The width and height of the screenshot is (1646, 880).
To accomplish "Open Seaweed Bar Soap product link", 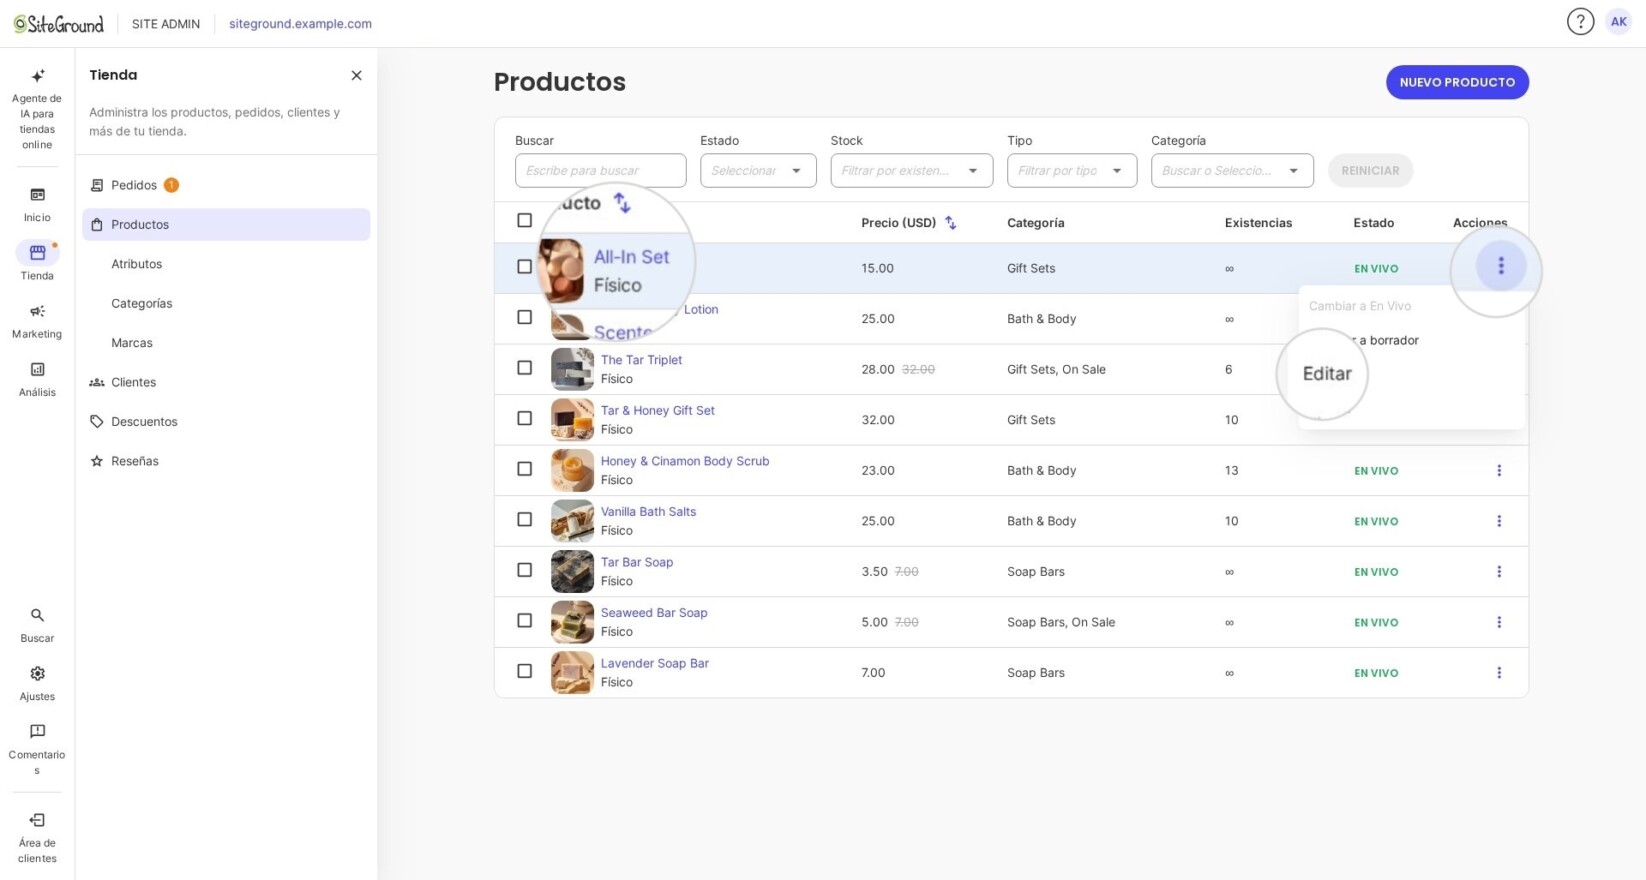I will (653, 613).
